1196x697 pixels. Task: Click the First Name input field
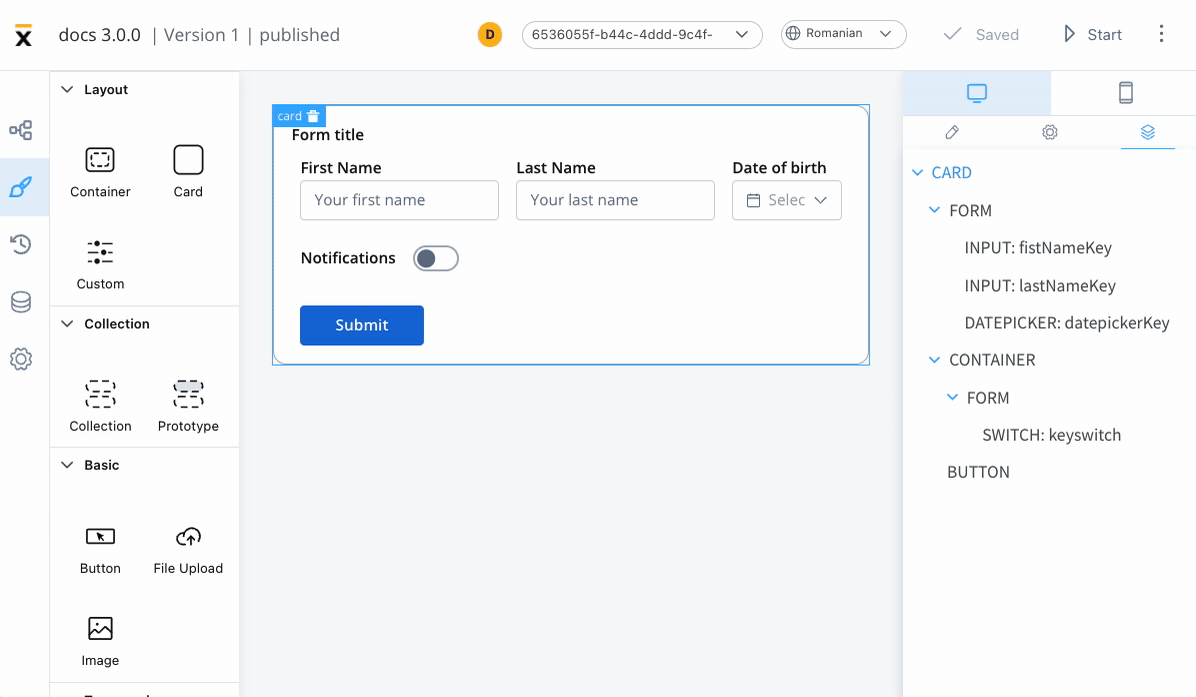click(399, 200)
